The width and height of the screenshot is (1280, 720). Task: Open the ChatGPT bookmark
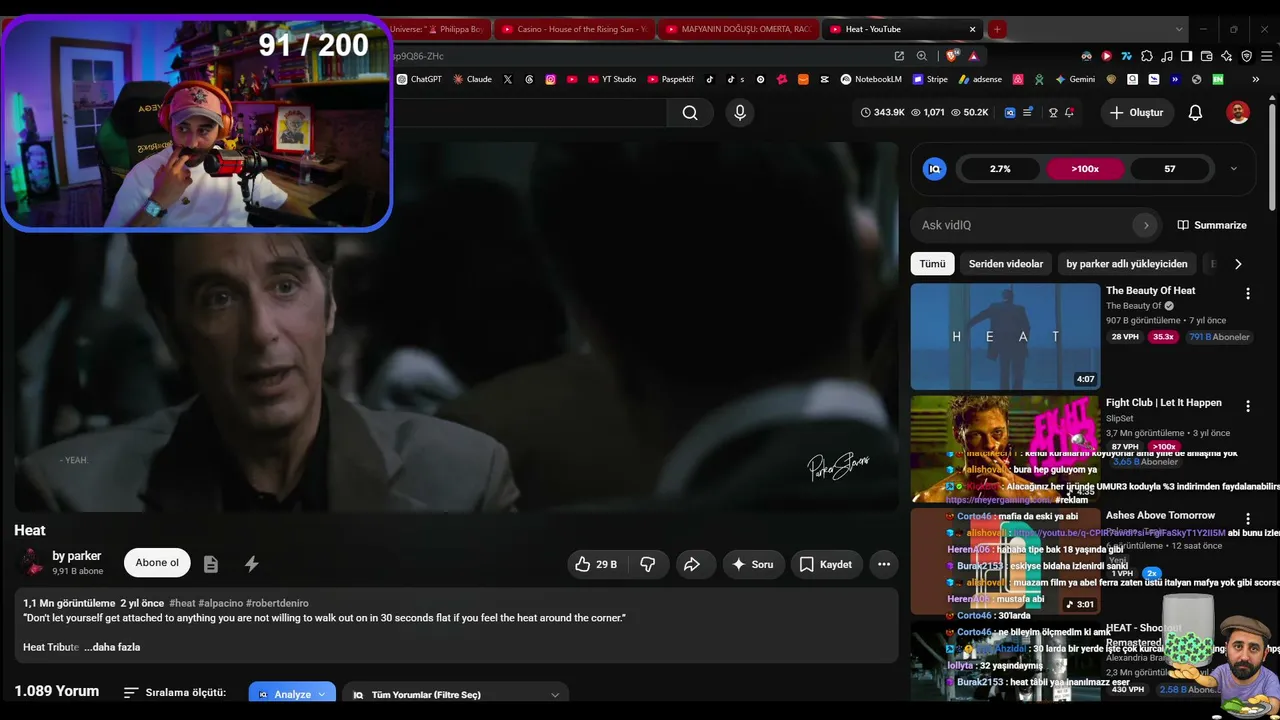click(419, 79)
